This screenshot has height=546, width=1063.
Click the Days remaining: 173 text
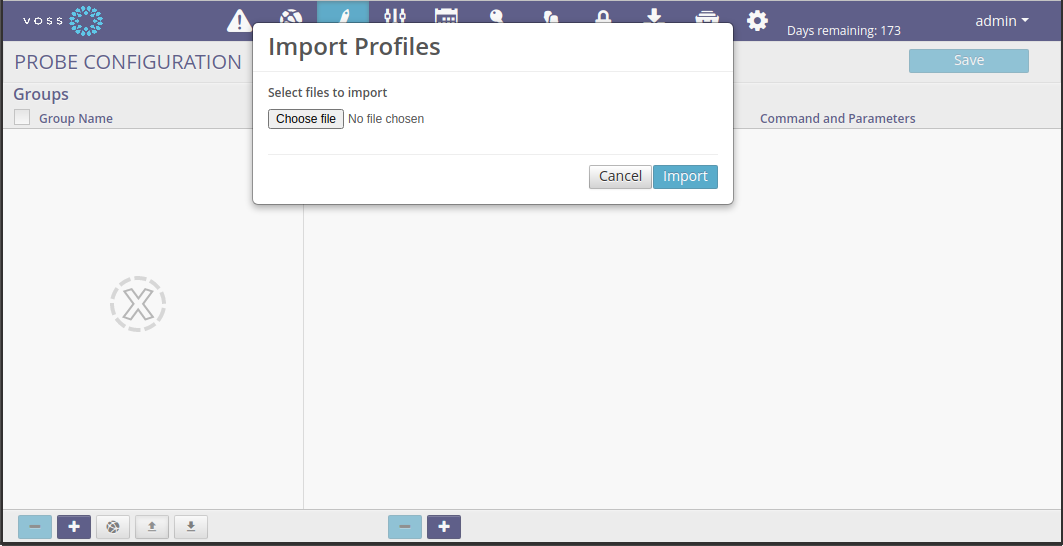click(844, 31)
